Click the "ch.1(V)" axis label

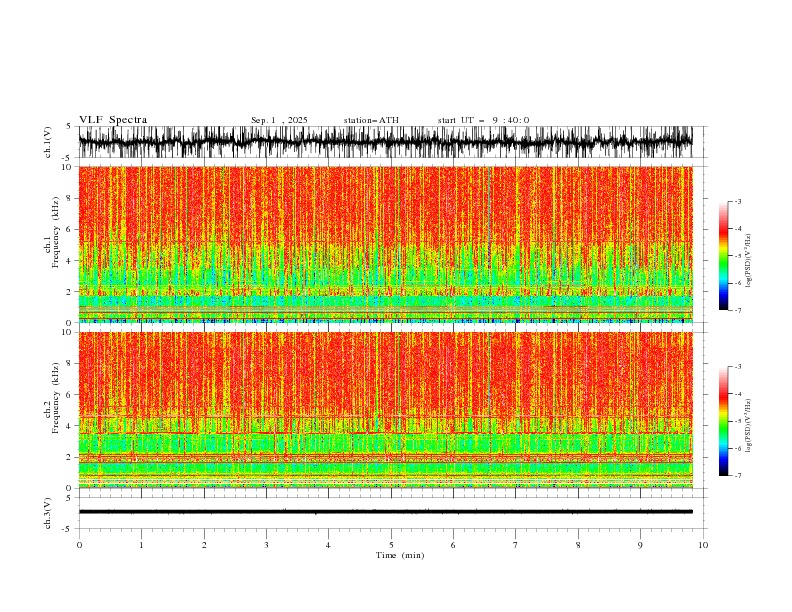(48, 142)
